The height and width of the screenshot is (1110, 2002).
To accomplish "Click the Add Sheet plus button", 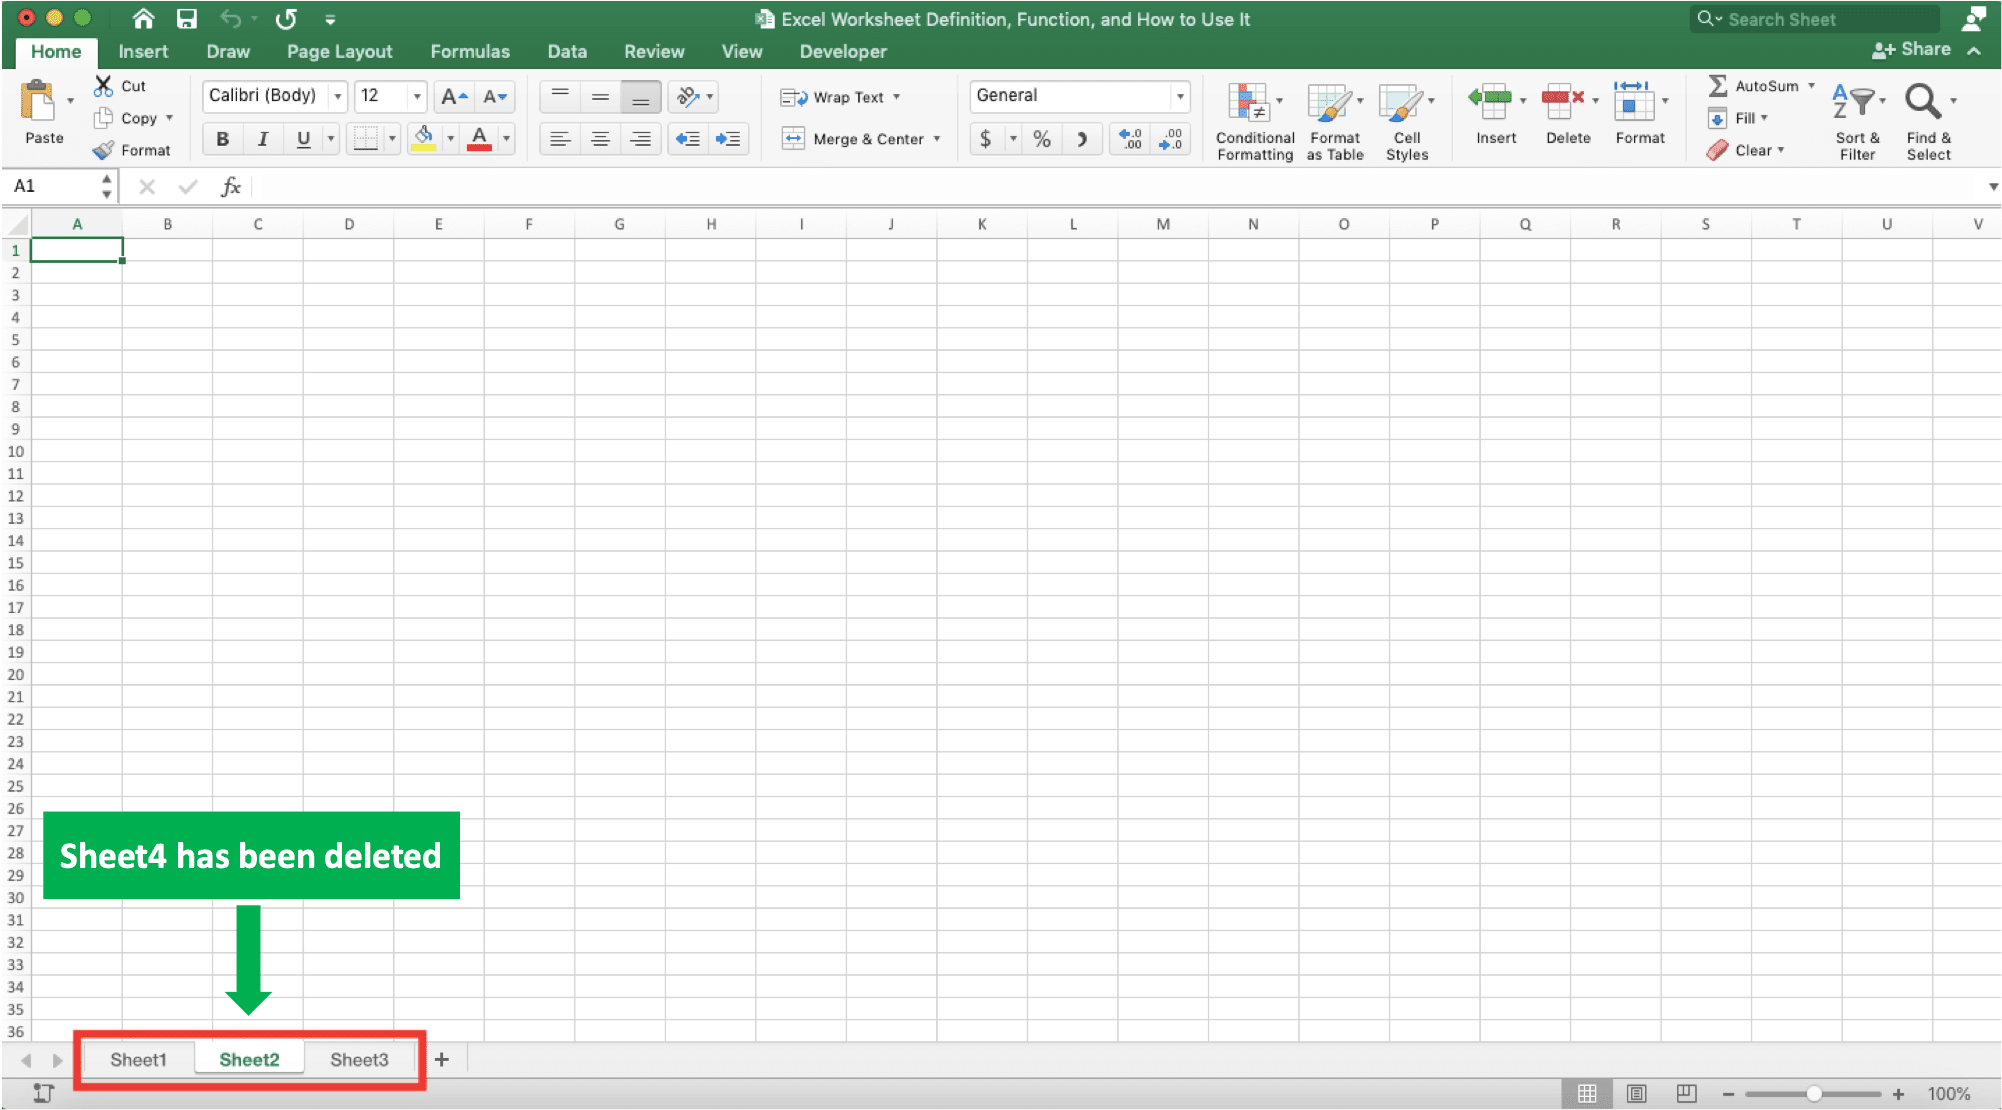I will tap(440, 1059).
